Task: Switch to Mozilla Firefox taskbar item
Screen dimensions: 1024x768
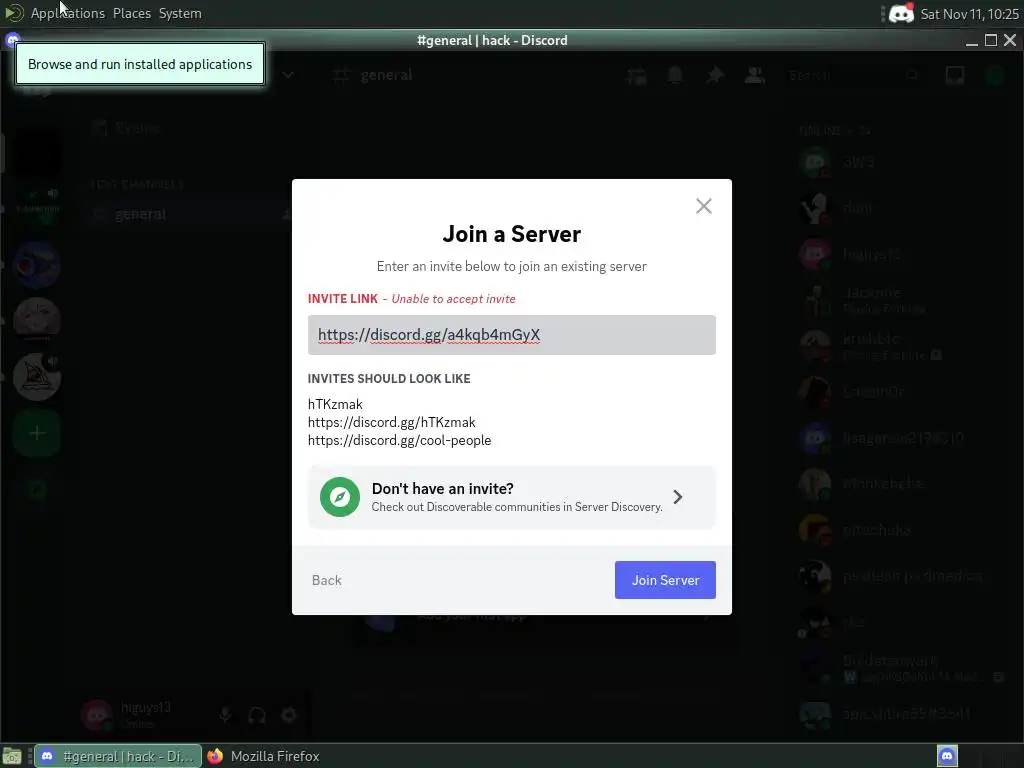Action: 264,756
